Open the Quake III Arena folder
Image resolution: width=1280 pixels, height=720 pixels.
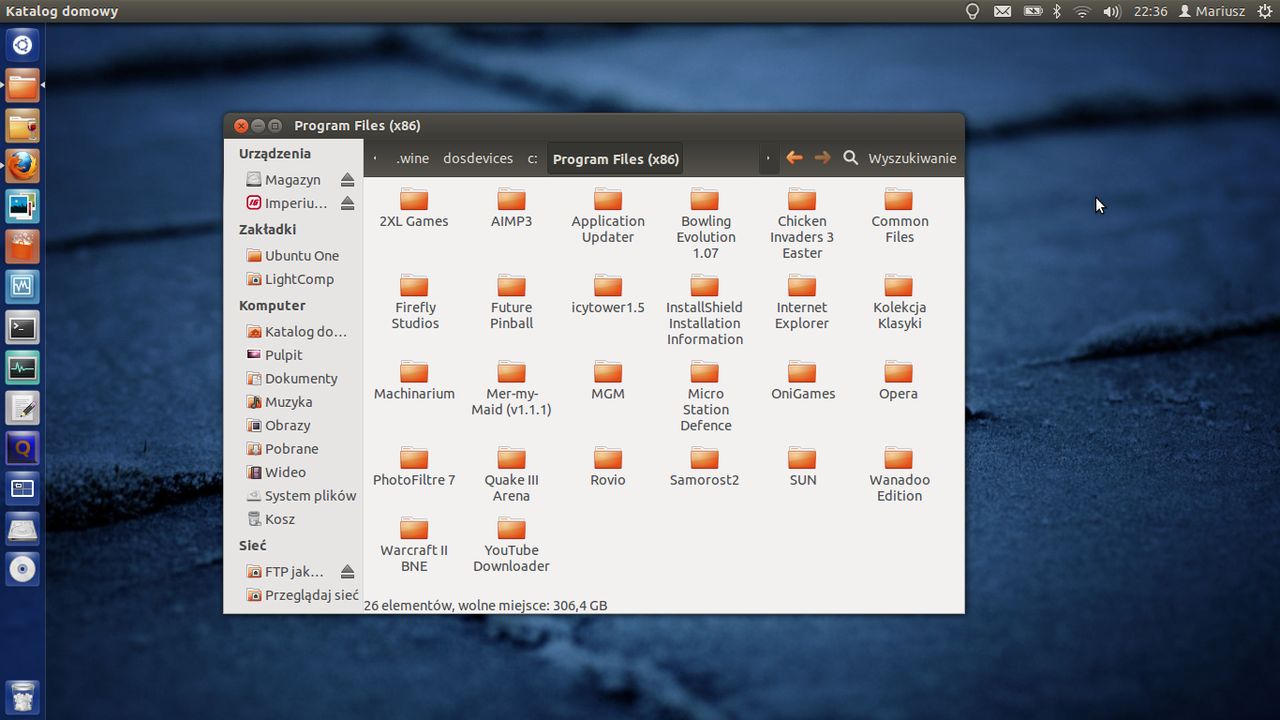click(511, 474)
